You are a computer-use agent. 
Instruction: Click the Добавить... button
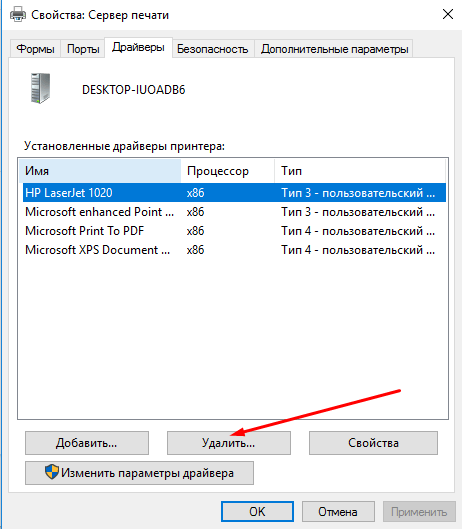(x=87, y=443)
